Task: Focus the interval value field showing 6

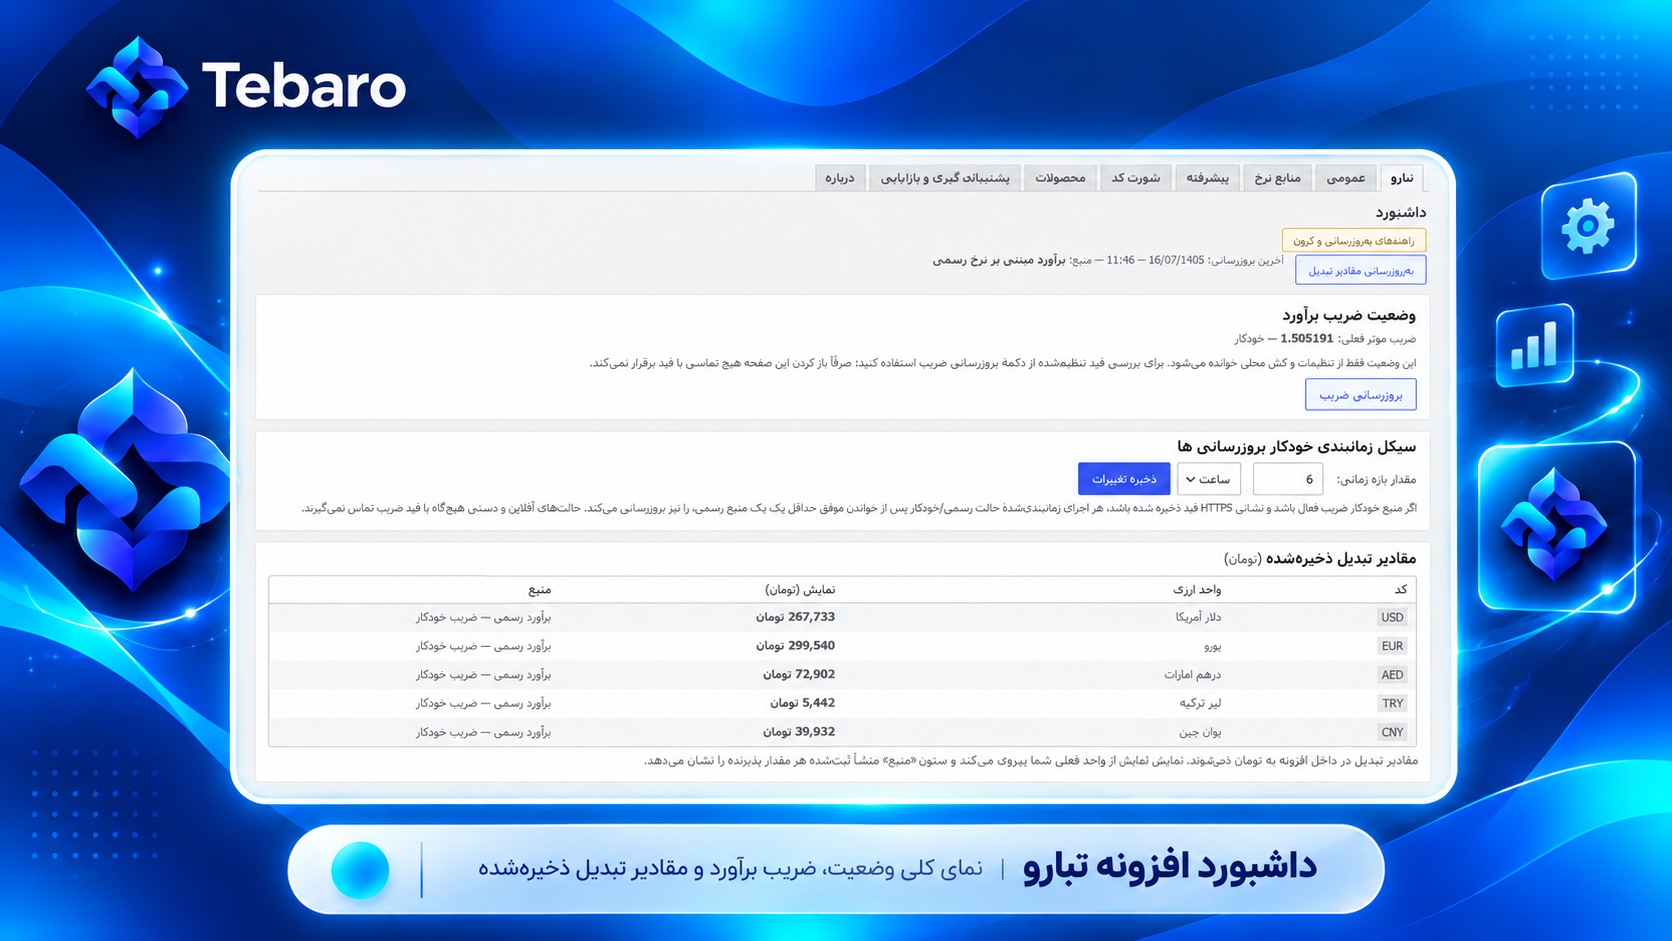Action: coord(1288,479)
